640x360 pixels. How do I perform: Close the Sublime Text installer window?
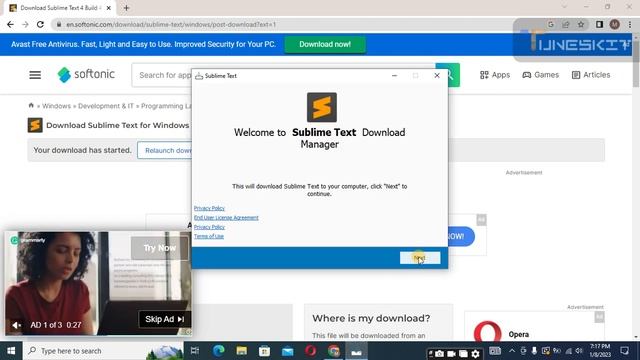[x=437, y=76]
